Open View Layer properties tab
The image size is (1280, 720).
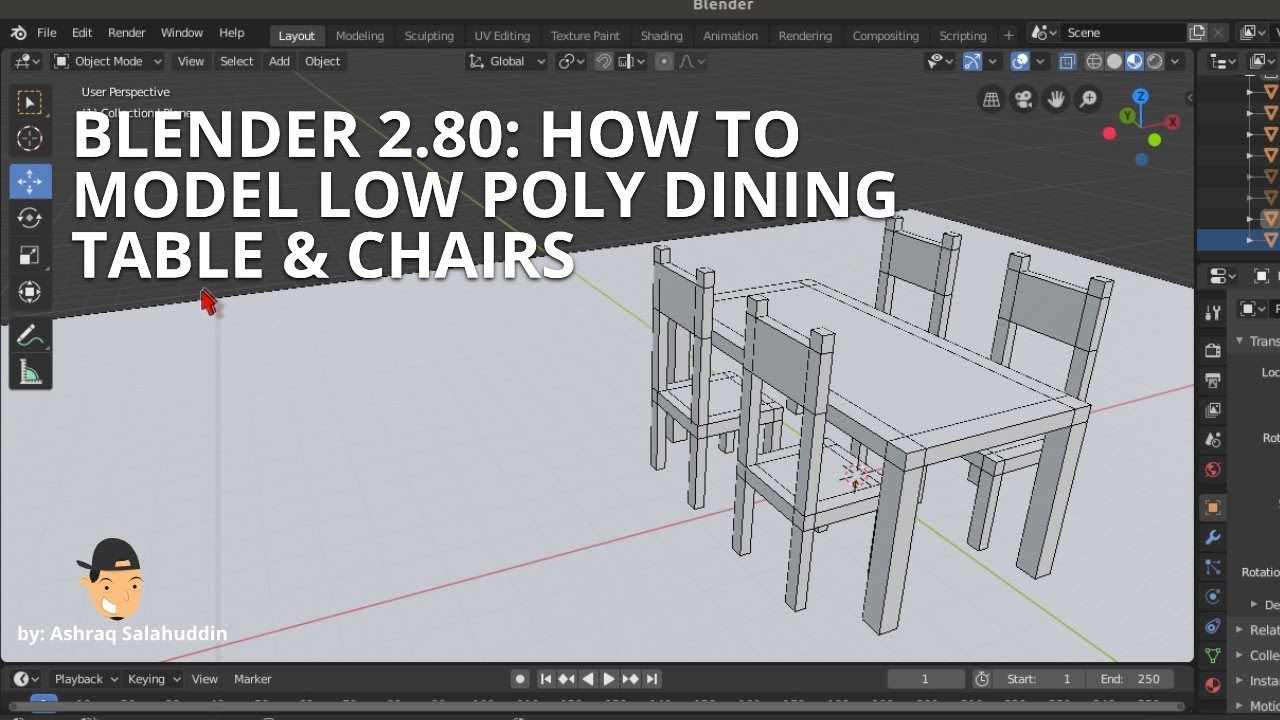pos(1212,410)
